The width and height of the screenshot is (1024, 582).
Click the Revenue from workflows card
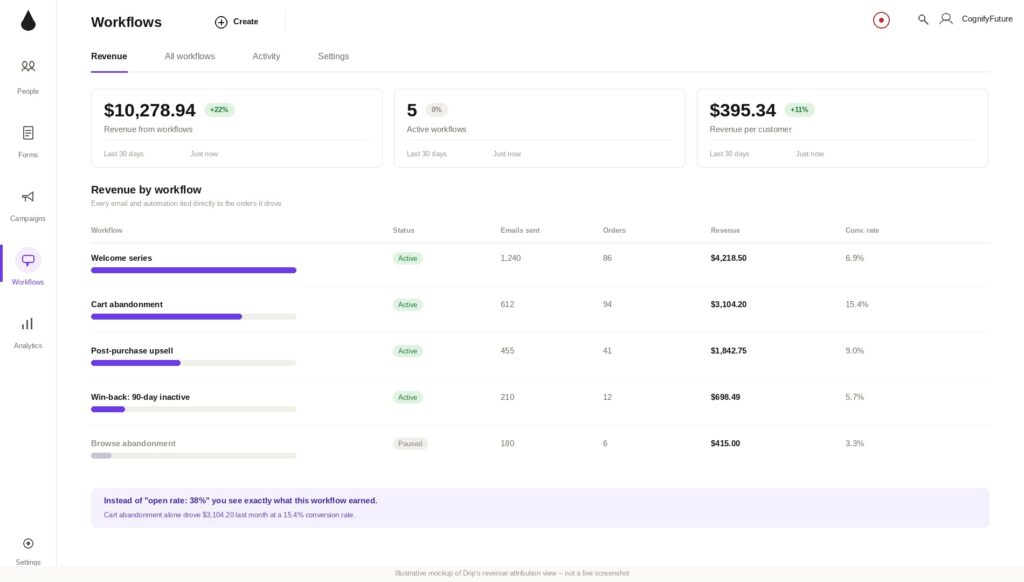point(236,128)
